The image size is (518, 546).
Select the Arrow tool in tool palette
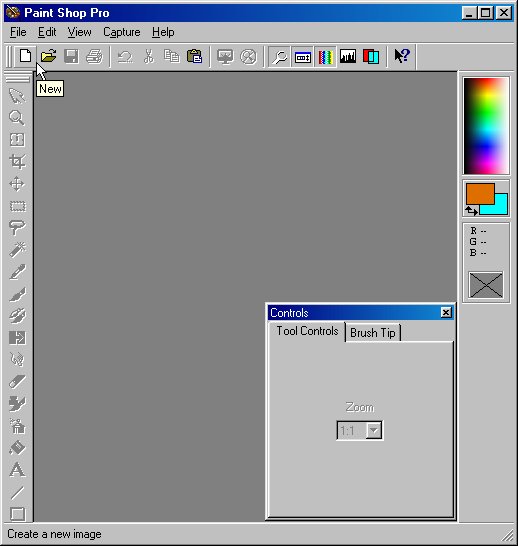[17, 96]
